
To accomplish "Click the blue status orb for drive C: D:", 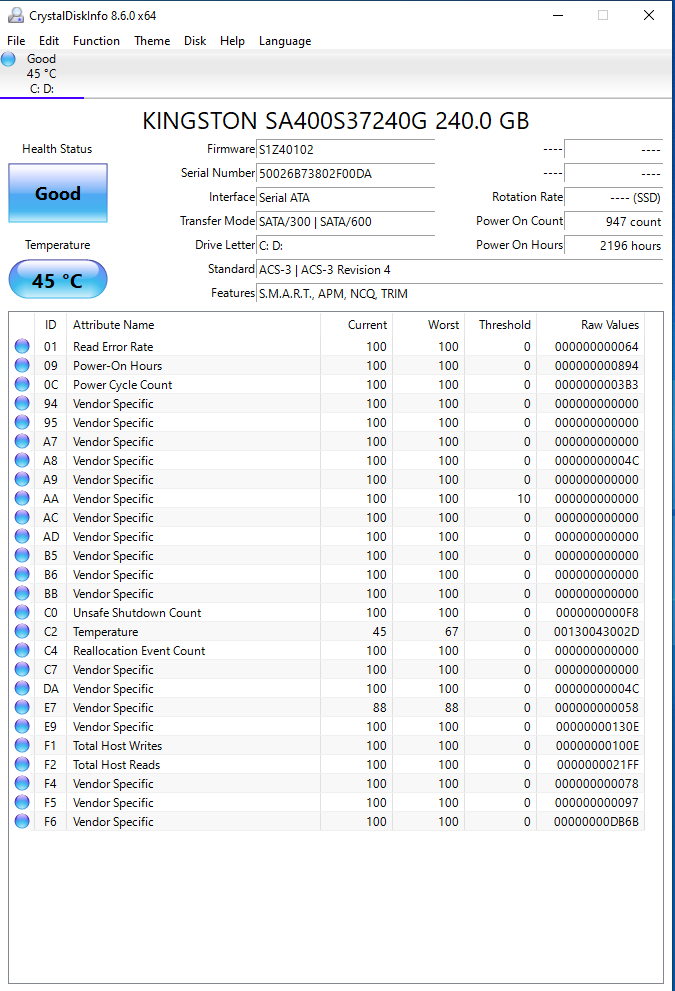I will [8, 59].
